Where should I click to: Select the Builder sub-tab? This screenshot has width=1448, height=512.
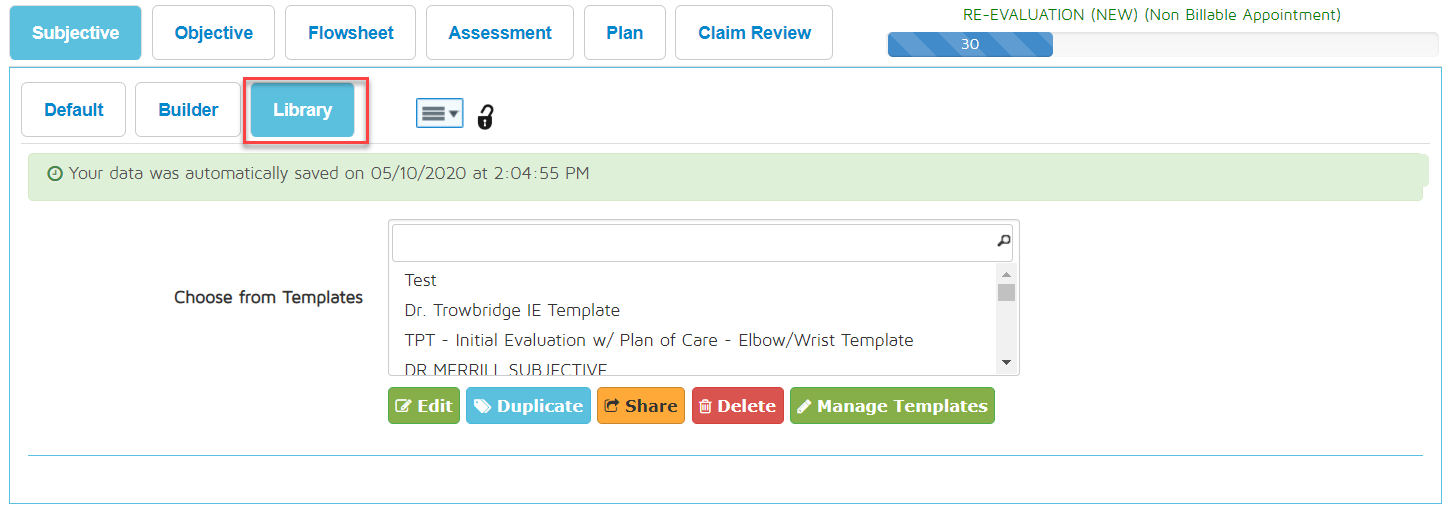[x=188, y=110]
